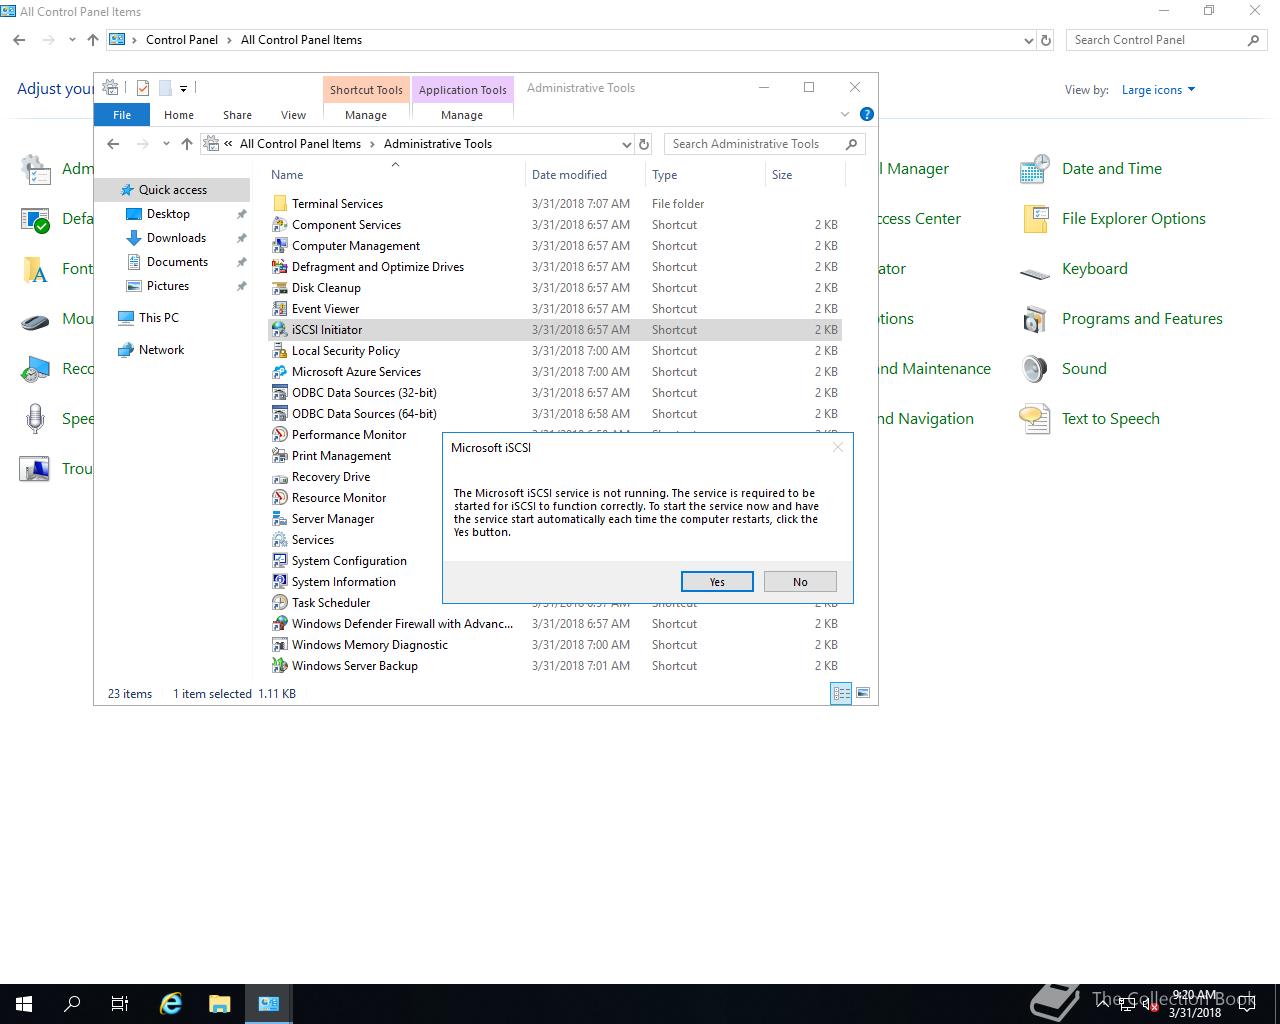Open recent locations dropdown in Administrative Tools
Screen dimensions: 1280x1024
165,144
